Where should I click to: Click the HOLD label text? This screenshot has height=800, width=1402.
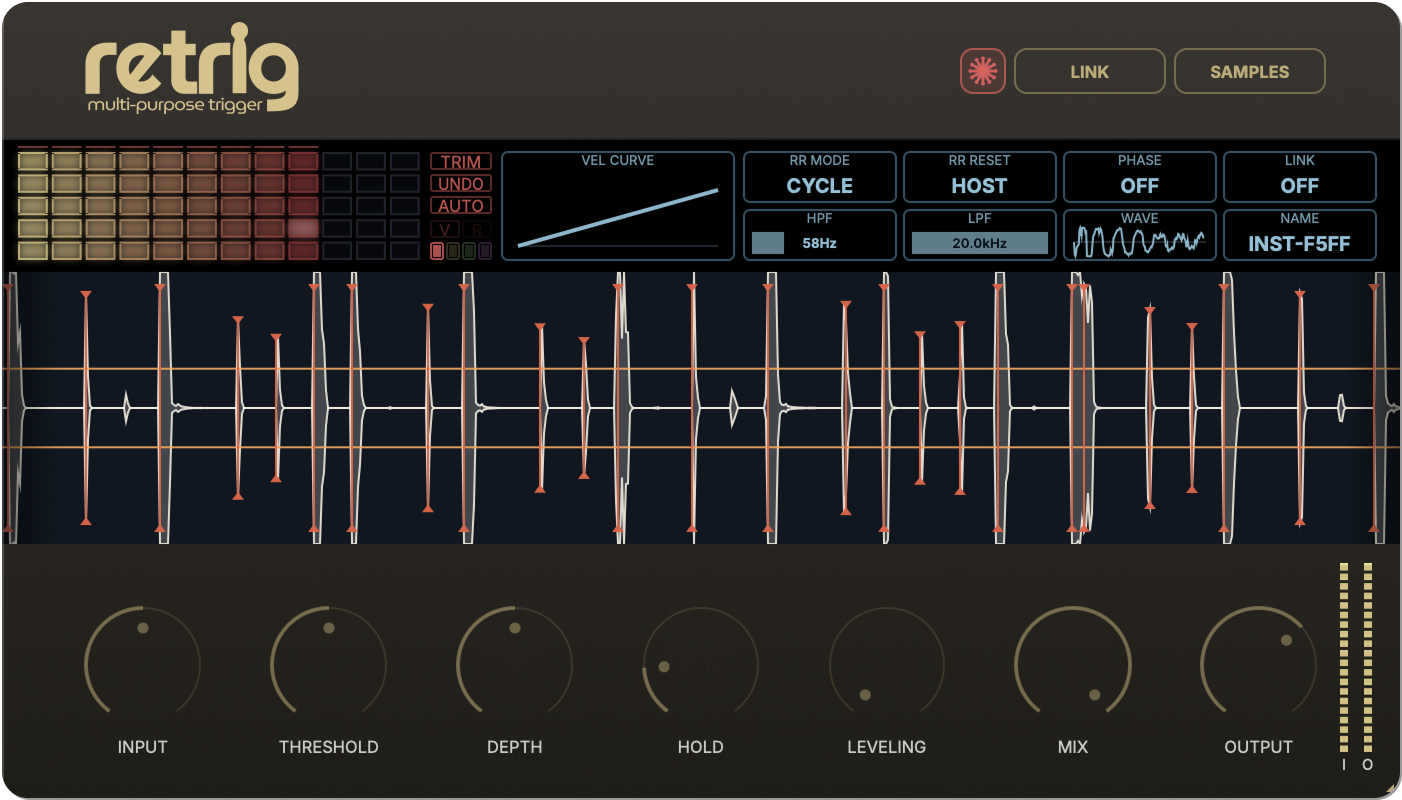pyautogui.click(x=700, y=747)
